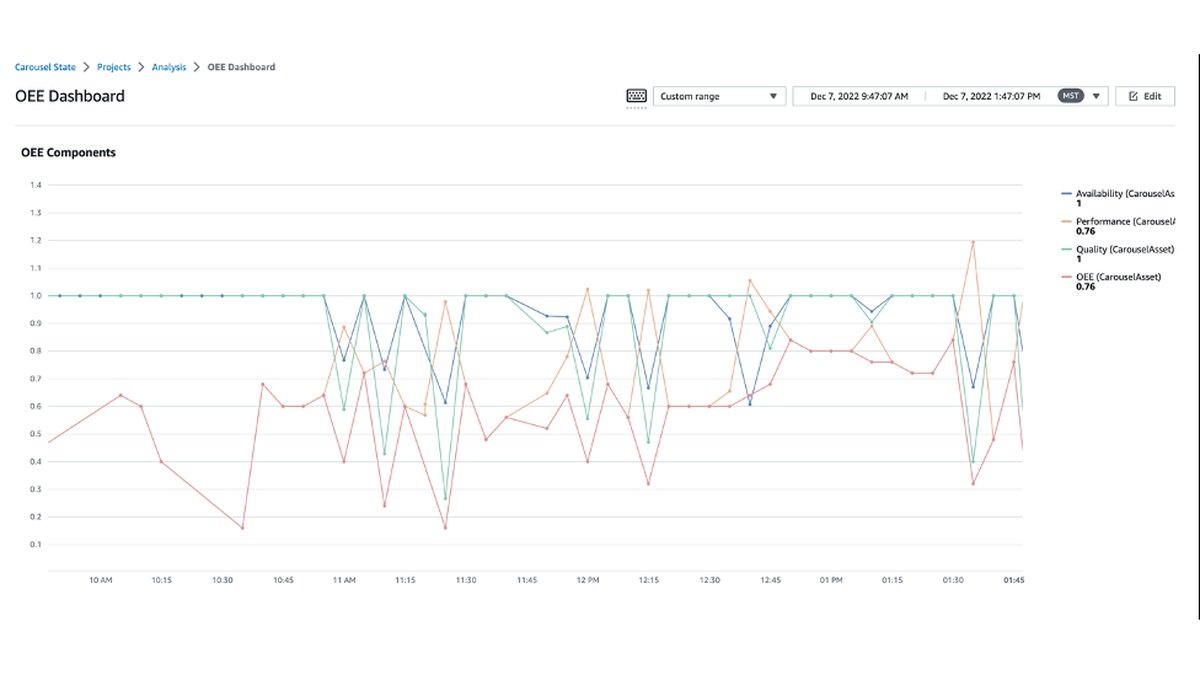The width and height of the screenshot is (1200, 675).
Task: Click the 0.1 y-axis label
Action: pyautogui.click(x=35, y=545)
